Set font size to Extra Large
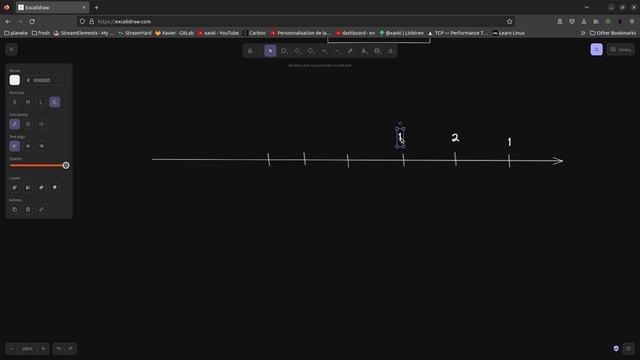 point(55,102)
